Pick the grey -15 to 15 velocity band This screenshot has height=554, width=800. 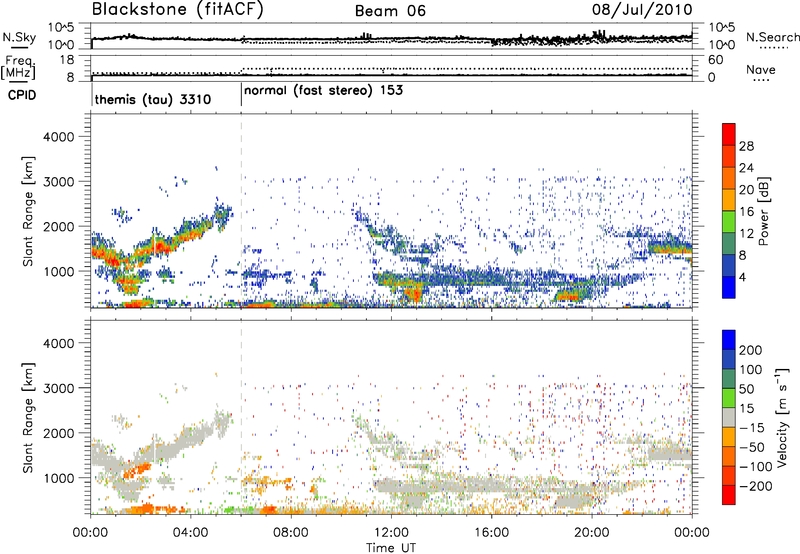[x=729, y=418]
